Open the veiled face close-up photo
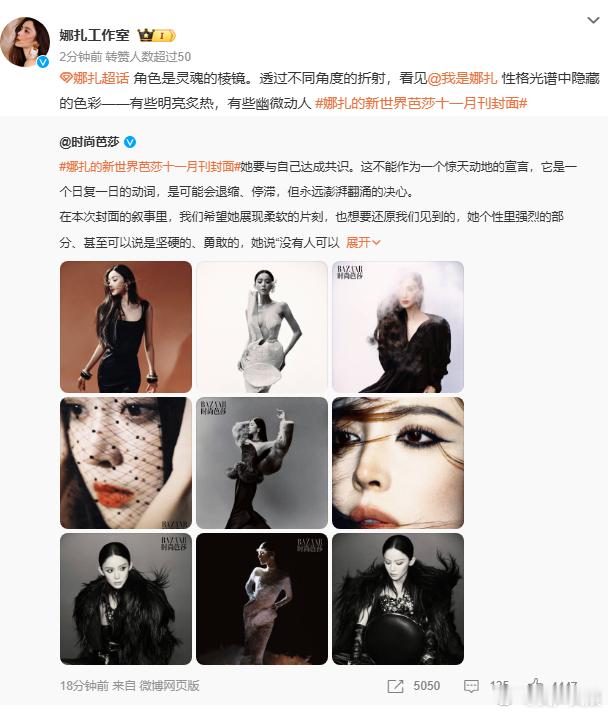The image size is (608, 714). click(x=126, y=463)
